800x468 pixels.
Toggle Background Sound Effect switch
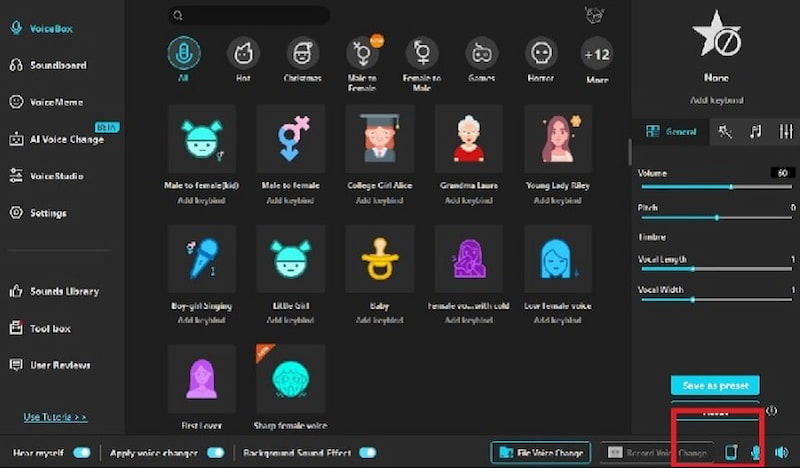pyautogui.click(x=367, y=453)
